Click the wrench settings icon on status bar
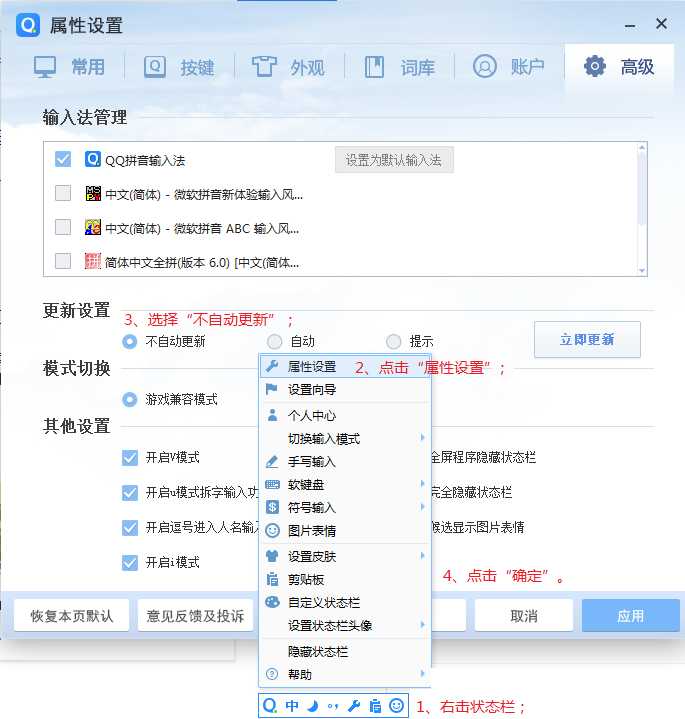Image resolution: width=685 pixels, height=719 pixels. [354, 706]
